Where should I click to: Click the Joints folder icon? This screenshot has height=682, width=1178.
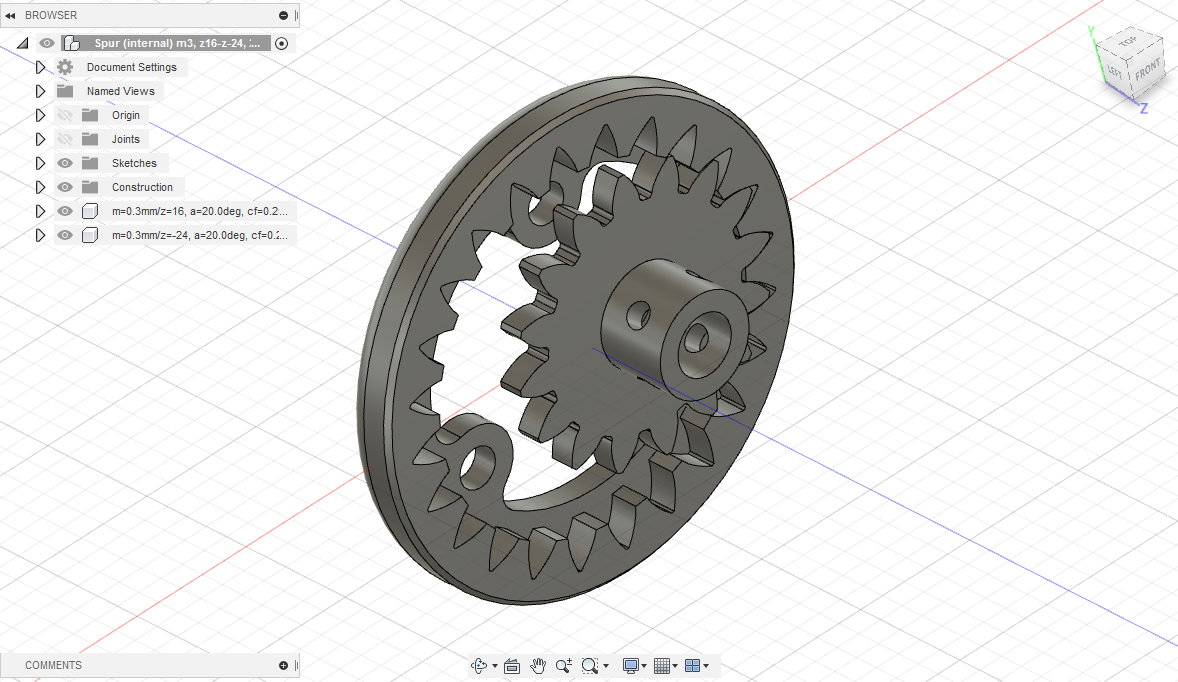(90, 139)
